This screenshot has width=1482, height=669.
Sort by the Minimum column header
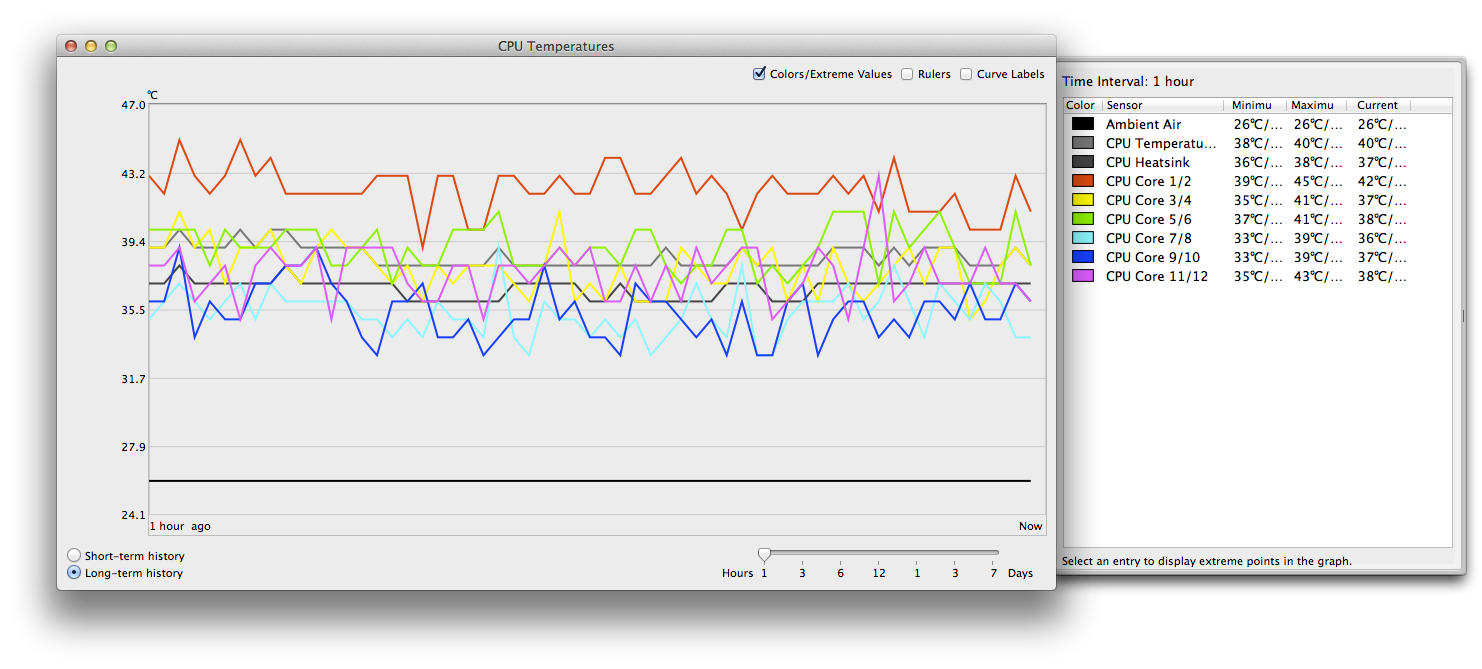tap(1255, 105)
